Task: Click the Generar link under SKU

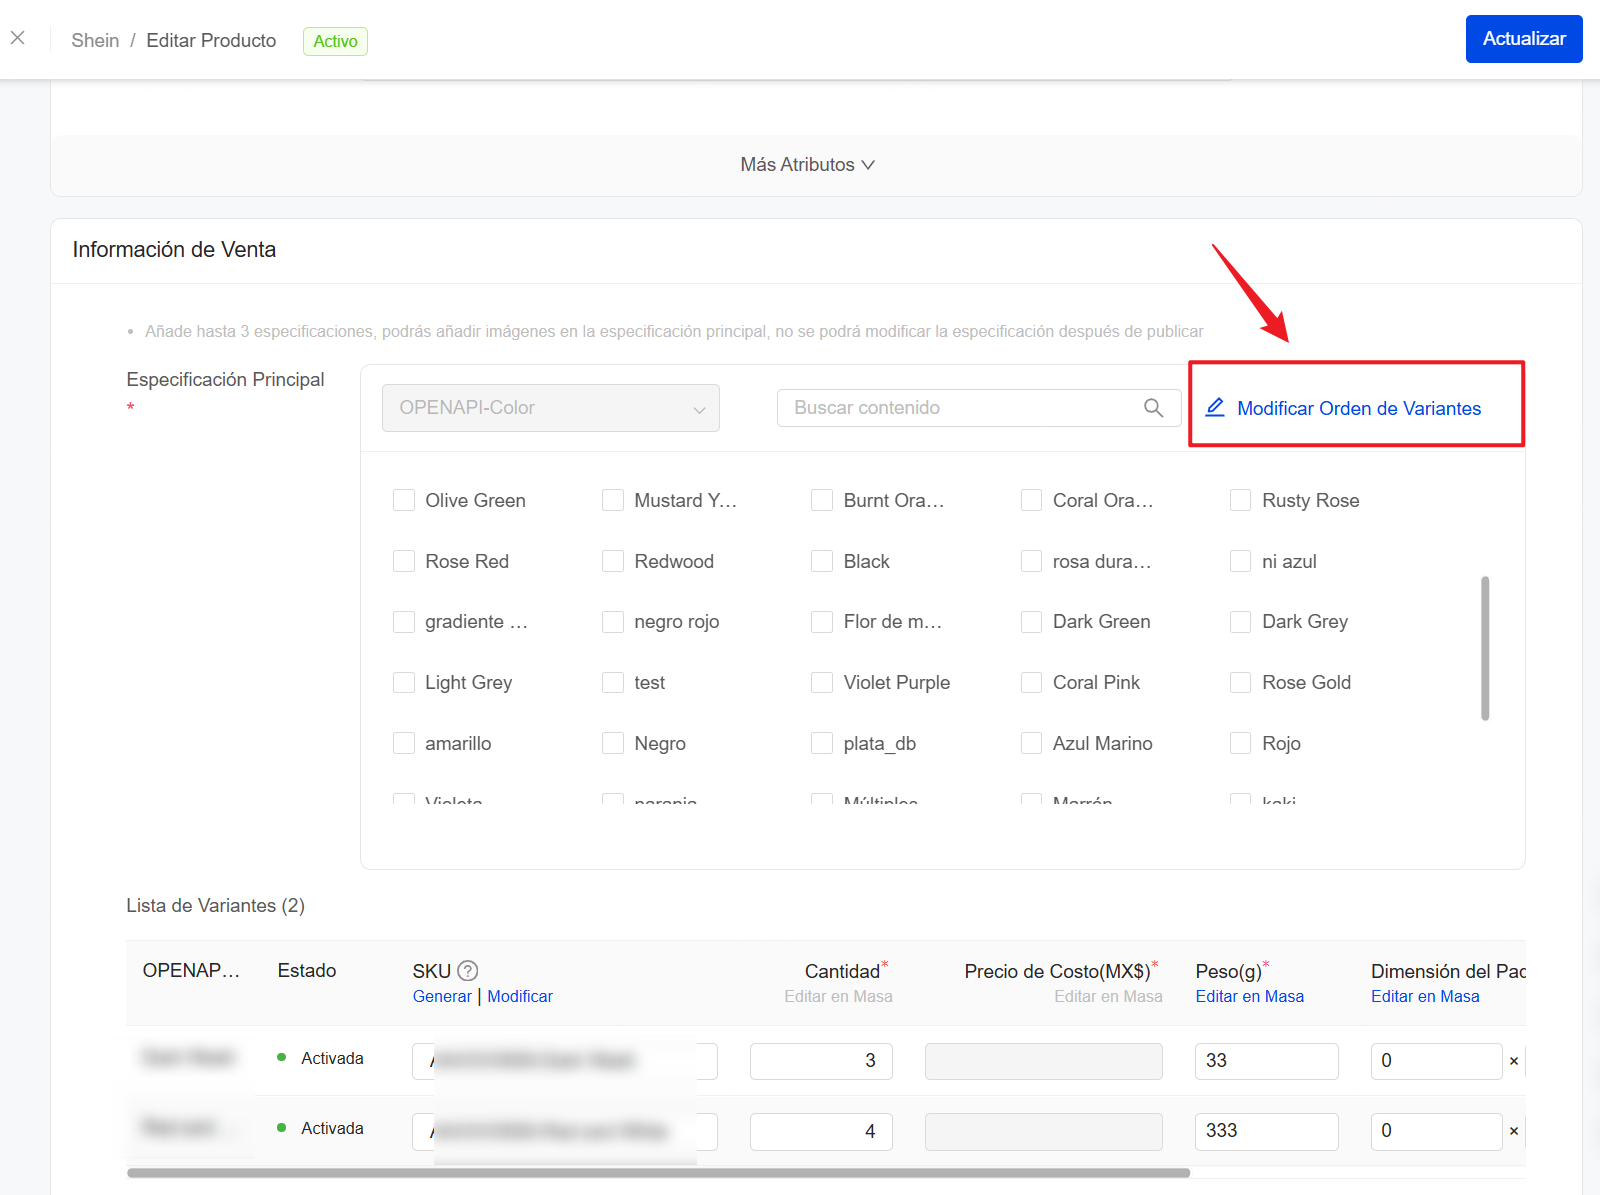Action: tap(442, 996)
